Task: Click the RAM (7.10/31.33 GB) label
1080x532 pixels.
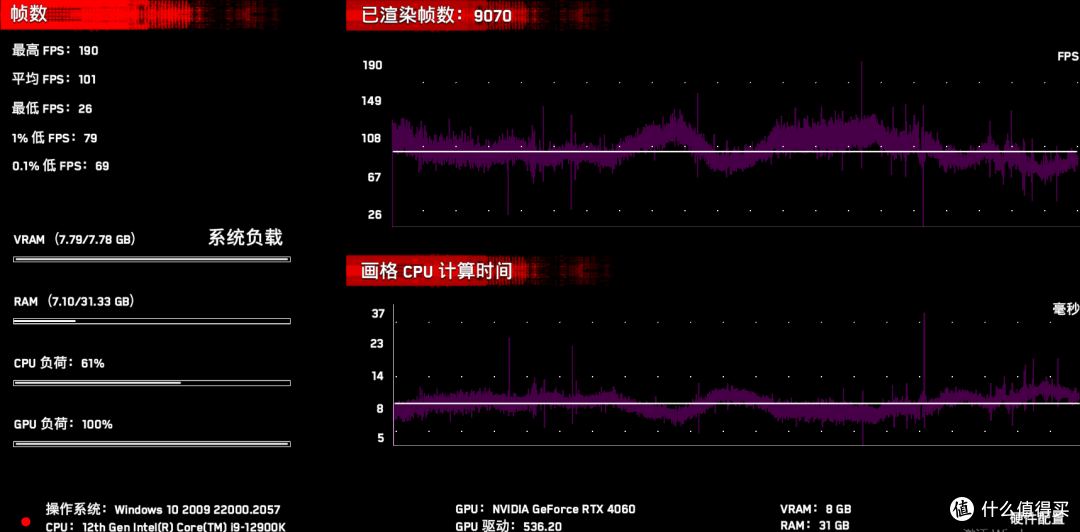Action: pos(74,301)
